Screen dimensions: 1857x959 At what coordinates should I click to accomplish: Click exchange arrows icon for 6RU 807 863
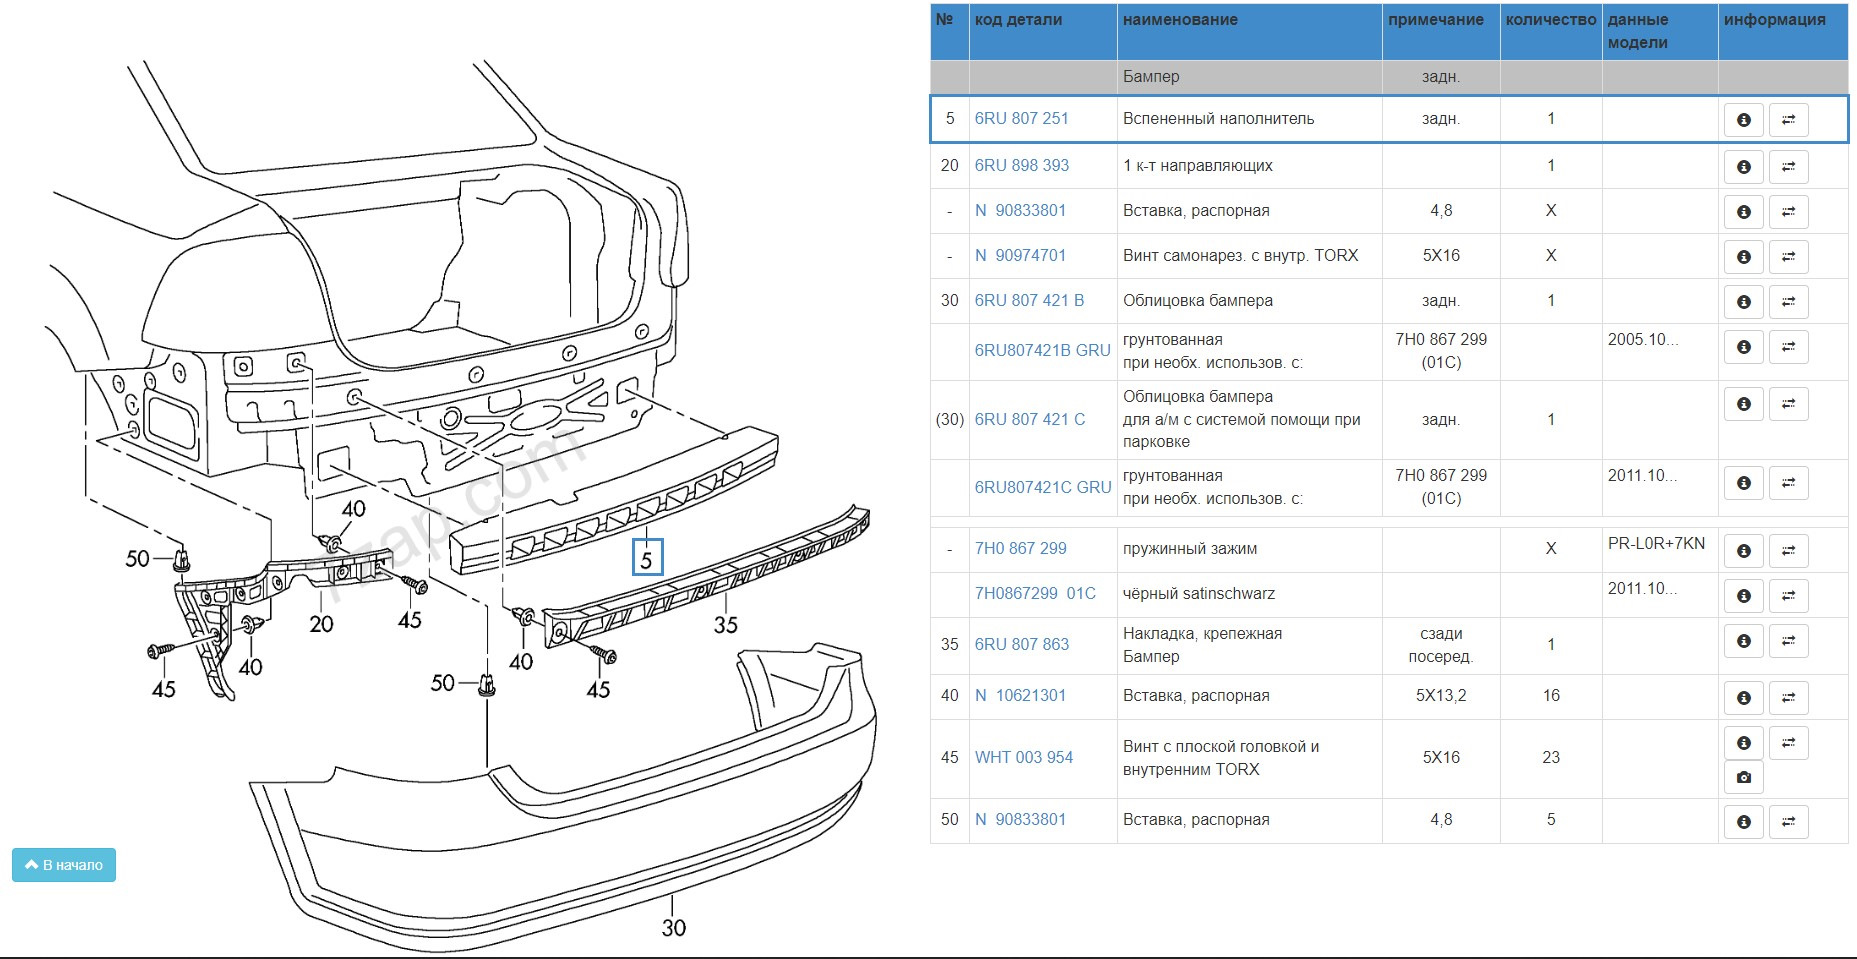pyautogui.click(x=1788, y=641)
